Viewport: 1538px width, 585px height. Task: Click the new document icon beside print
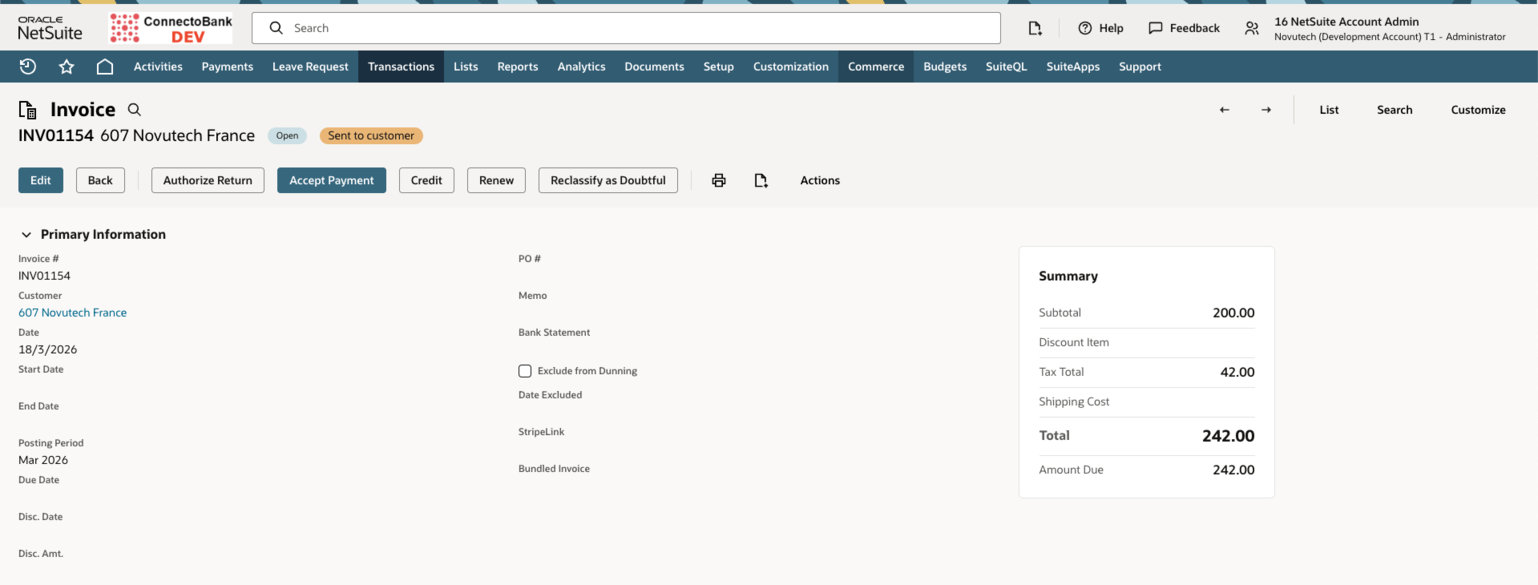coord(761,180)
